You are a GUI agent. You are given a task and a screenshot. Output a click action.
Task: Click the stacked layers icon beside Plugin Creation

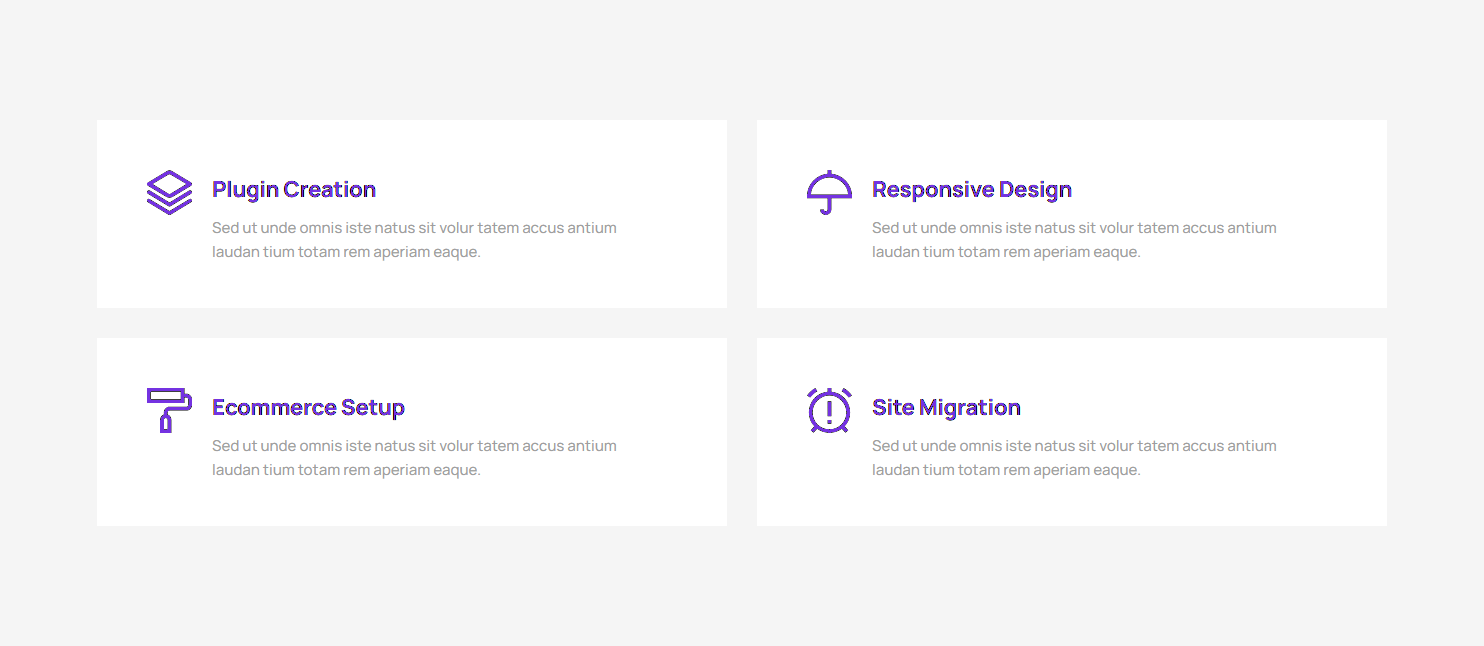169,192
